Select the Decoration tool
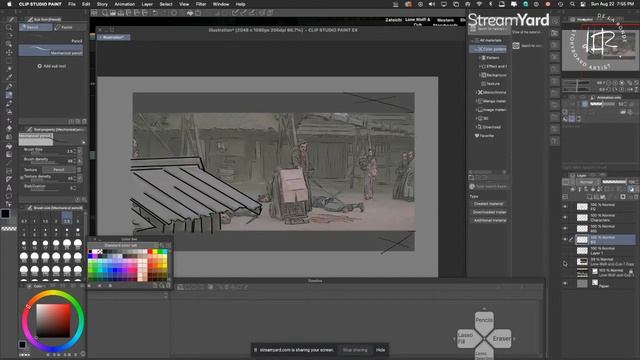 (9, 120)
